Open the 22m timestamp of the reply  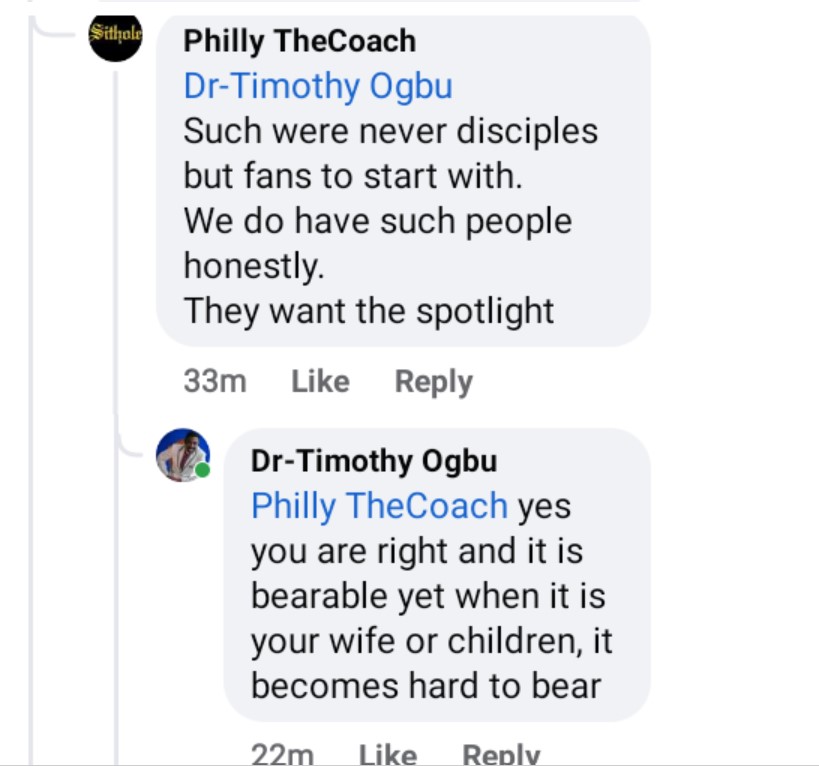click(x=283, y=754)
